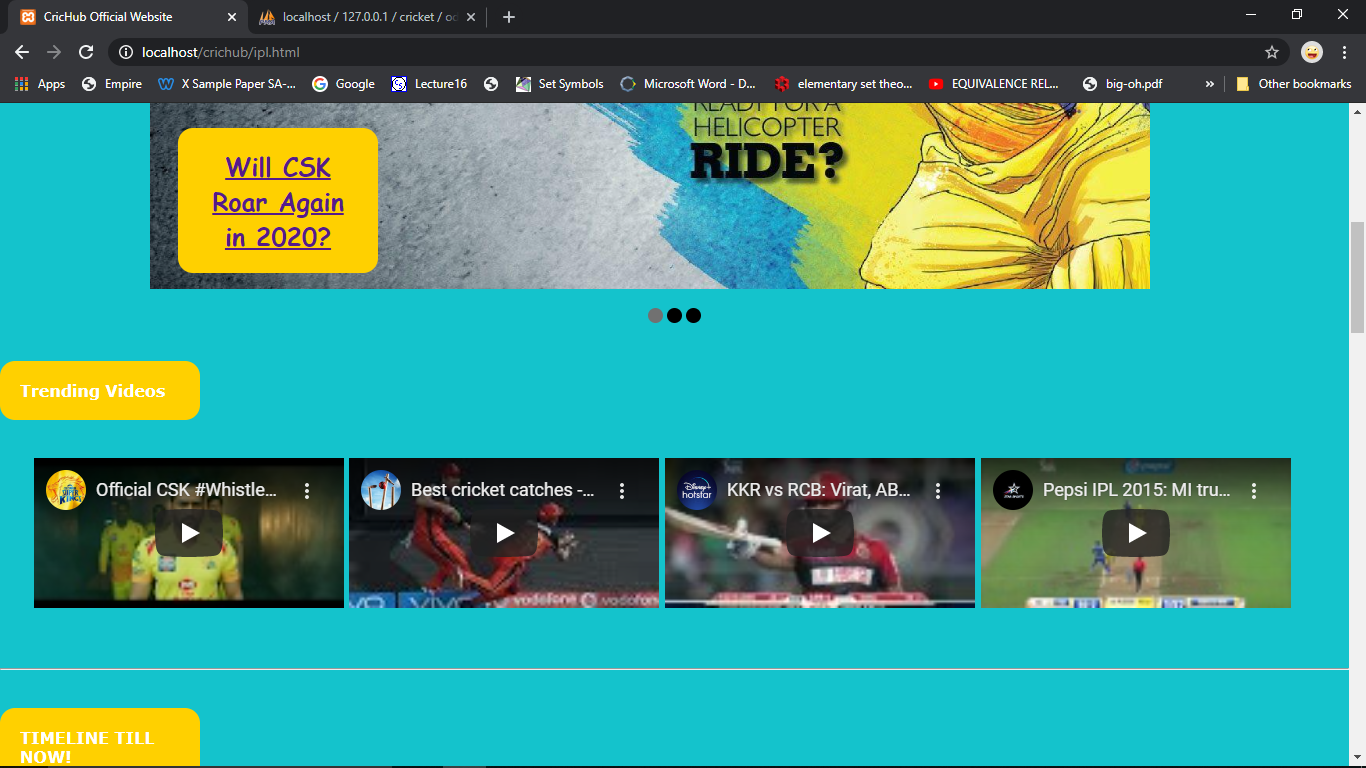
Task: Open the Chrome profile avatar
Action: pyautogui.click(x=1312, y=52)
